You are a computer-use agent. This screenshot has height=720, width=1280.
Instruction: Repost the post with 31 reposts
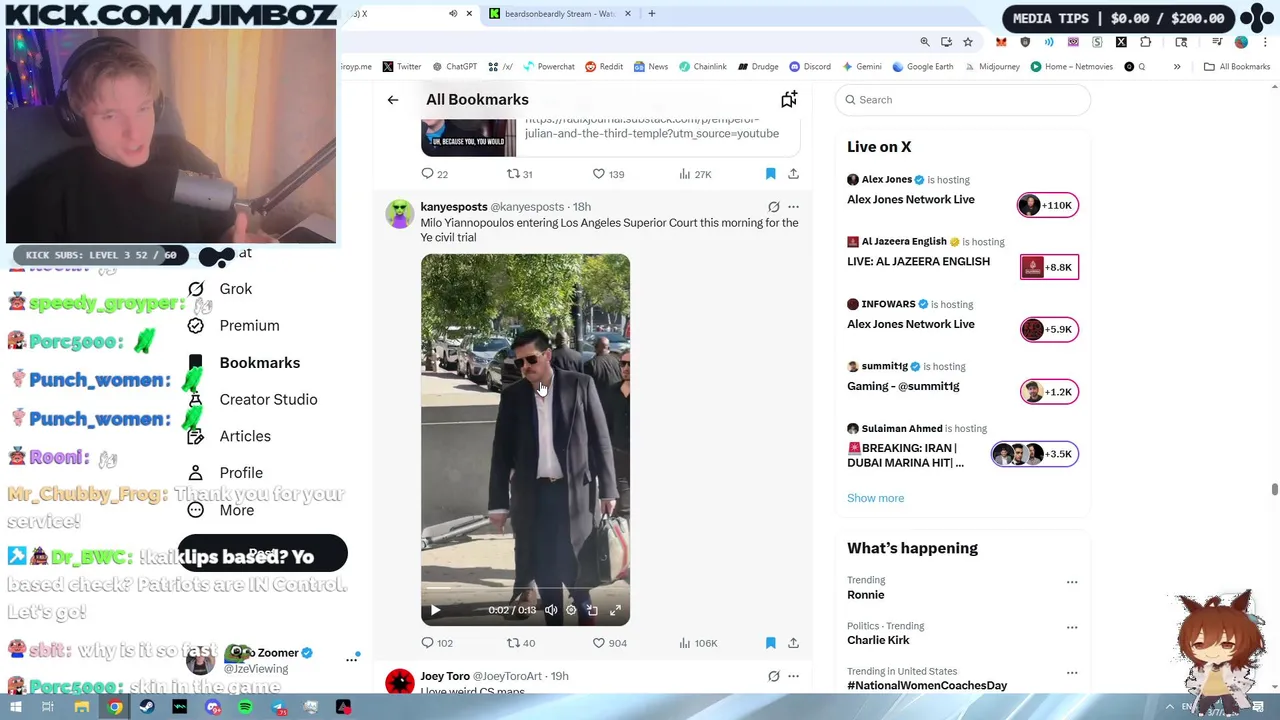tap(520, 174)
